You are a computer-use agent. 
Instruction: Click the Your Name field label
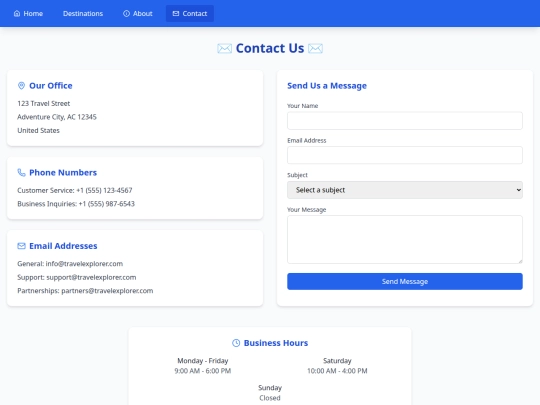click(x=303, y=106)
